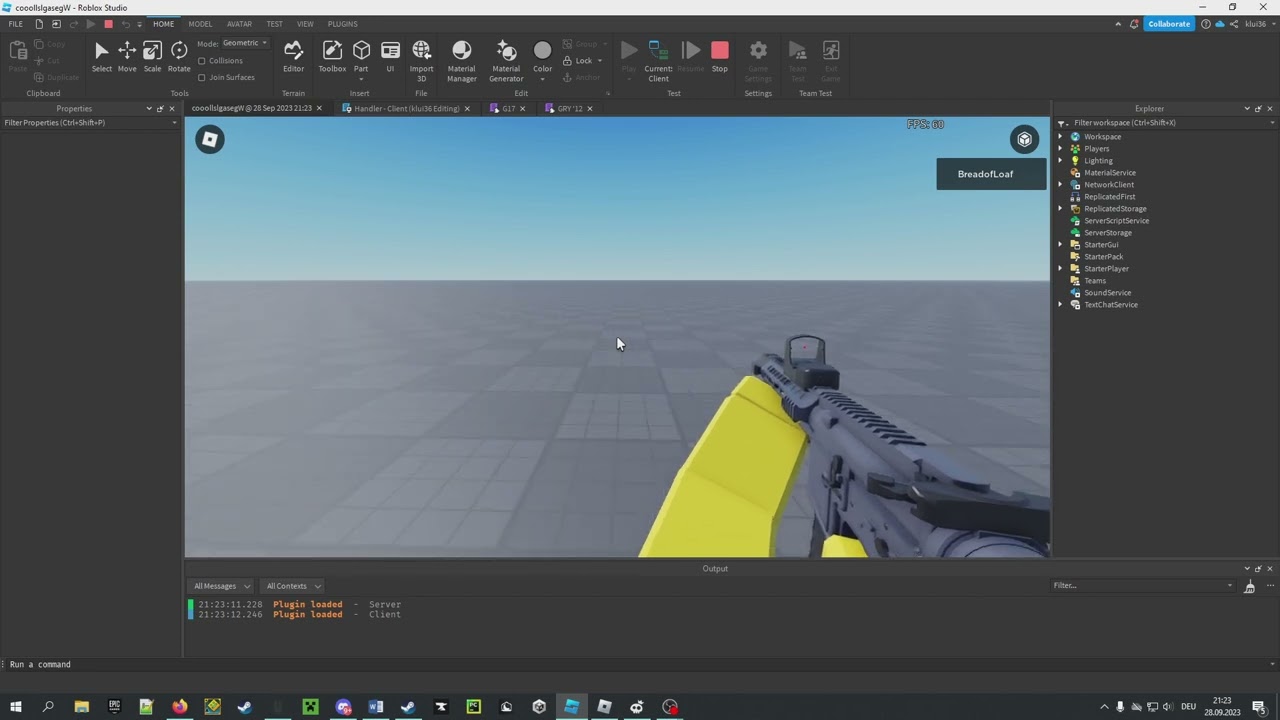
Task: Switch to the AVATAR ribbon tab
Action: click(239, 24)
